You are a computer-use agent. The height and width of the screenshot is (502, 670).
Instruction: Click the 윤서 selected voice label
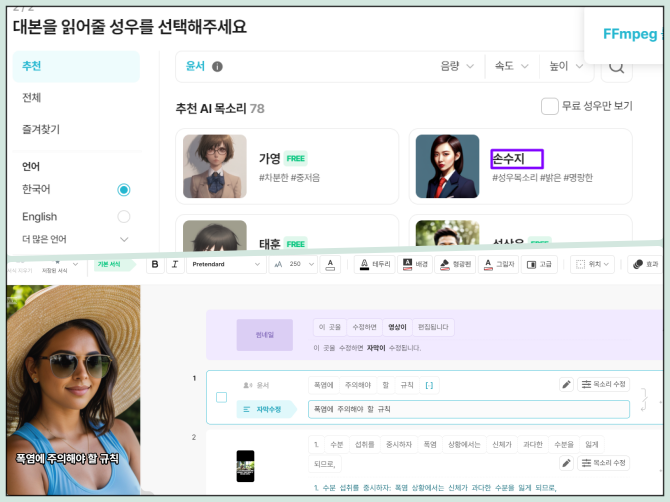click(x=195, y=66)
